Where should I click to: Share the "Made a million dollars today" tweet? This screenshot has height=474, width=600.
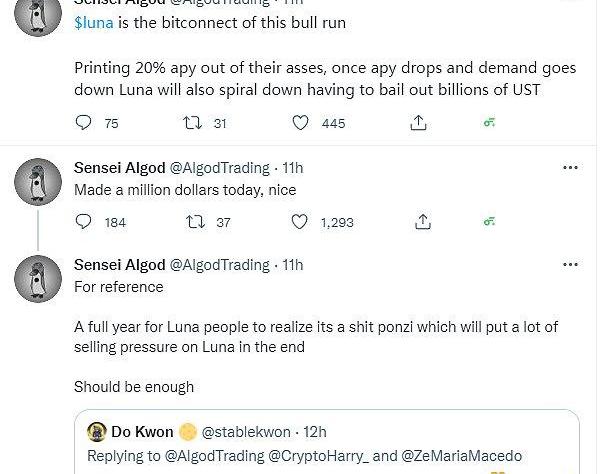coord(423,222)
